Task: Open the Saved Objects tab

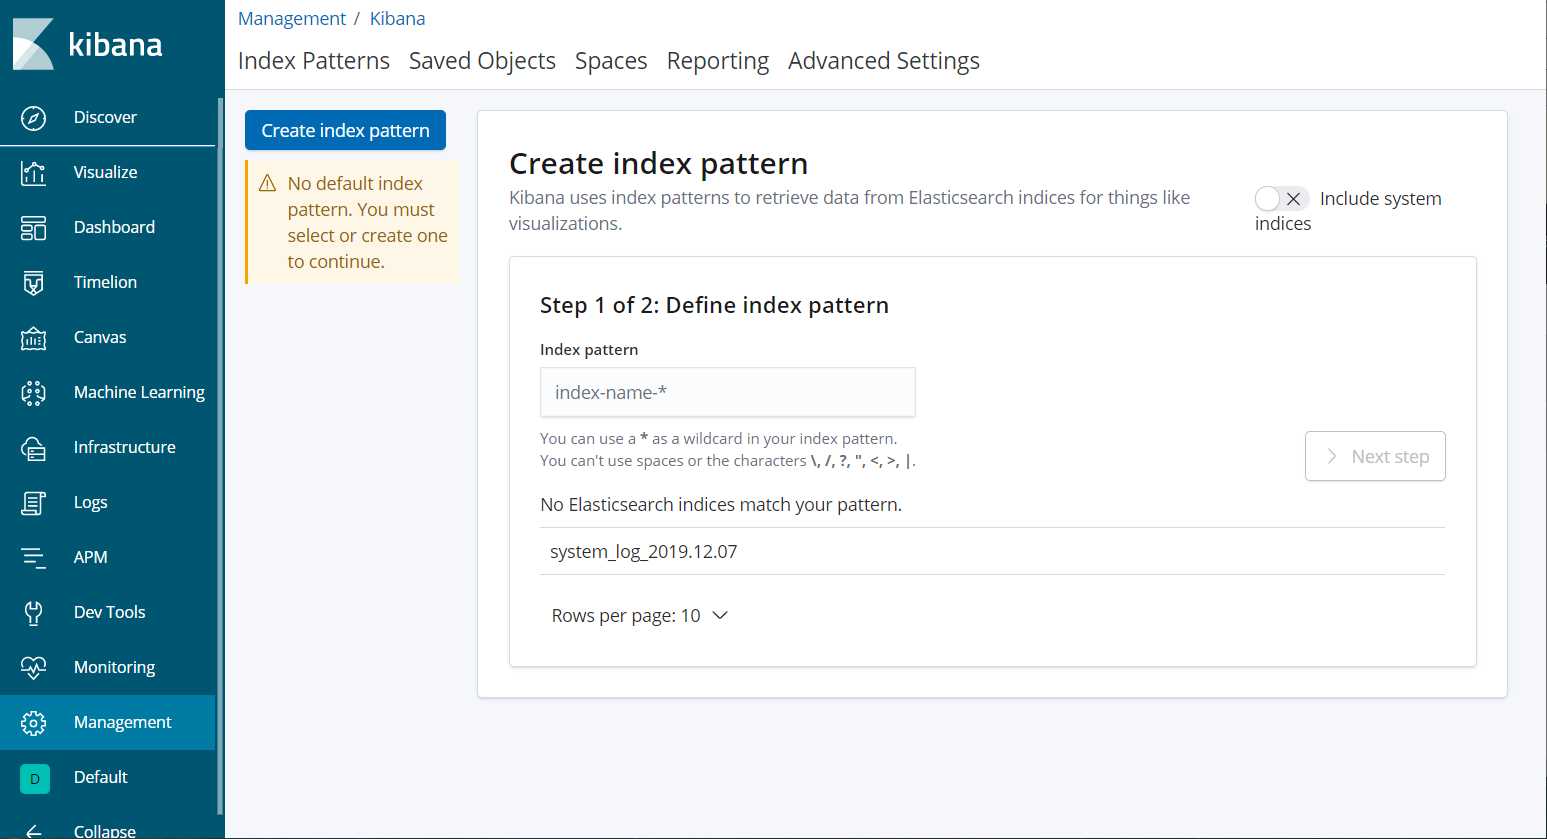Action: tap(482, 61)
